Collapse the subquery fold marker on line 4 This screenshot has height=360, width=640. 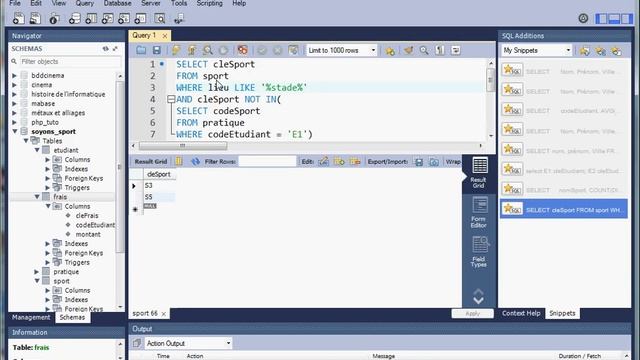point(171,99)
